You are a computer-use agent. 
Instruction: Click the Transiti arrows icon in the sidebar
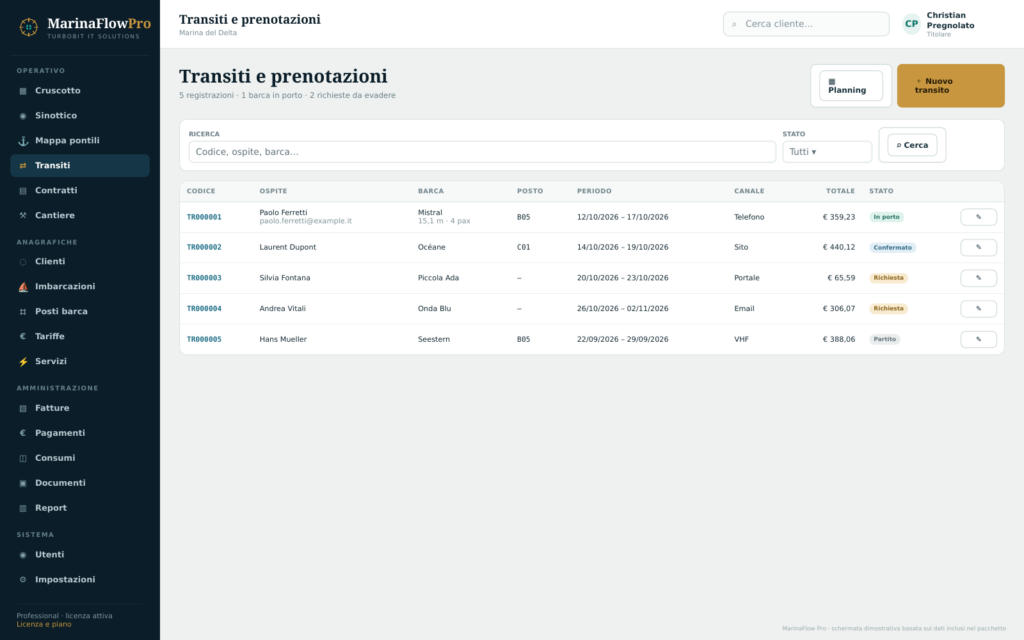tap(23, 166)
